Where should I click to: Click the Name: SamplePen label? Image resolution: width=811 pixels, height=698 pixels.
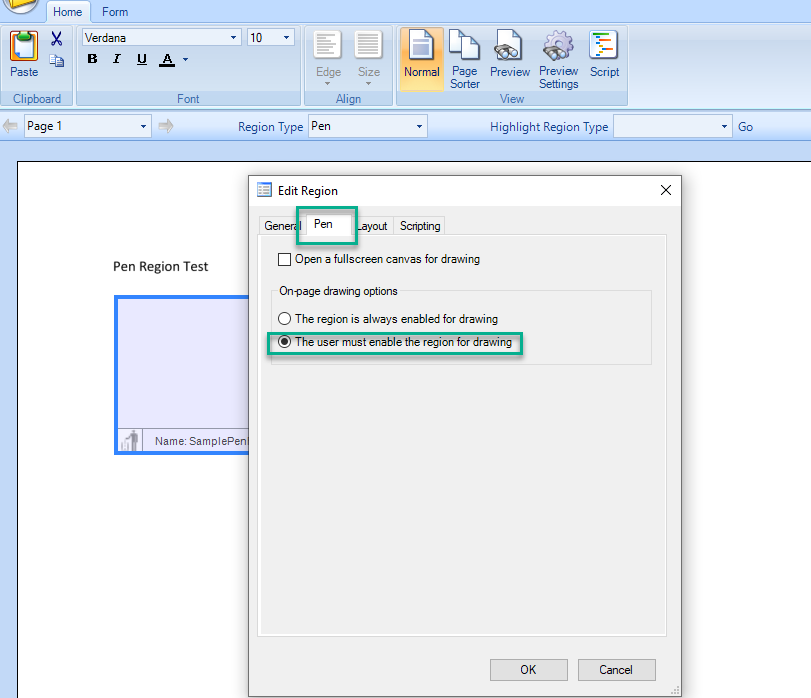202,441
